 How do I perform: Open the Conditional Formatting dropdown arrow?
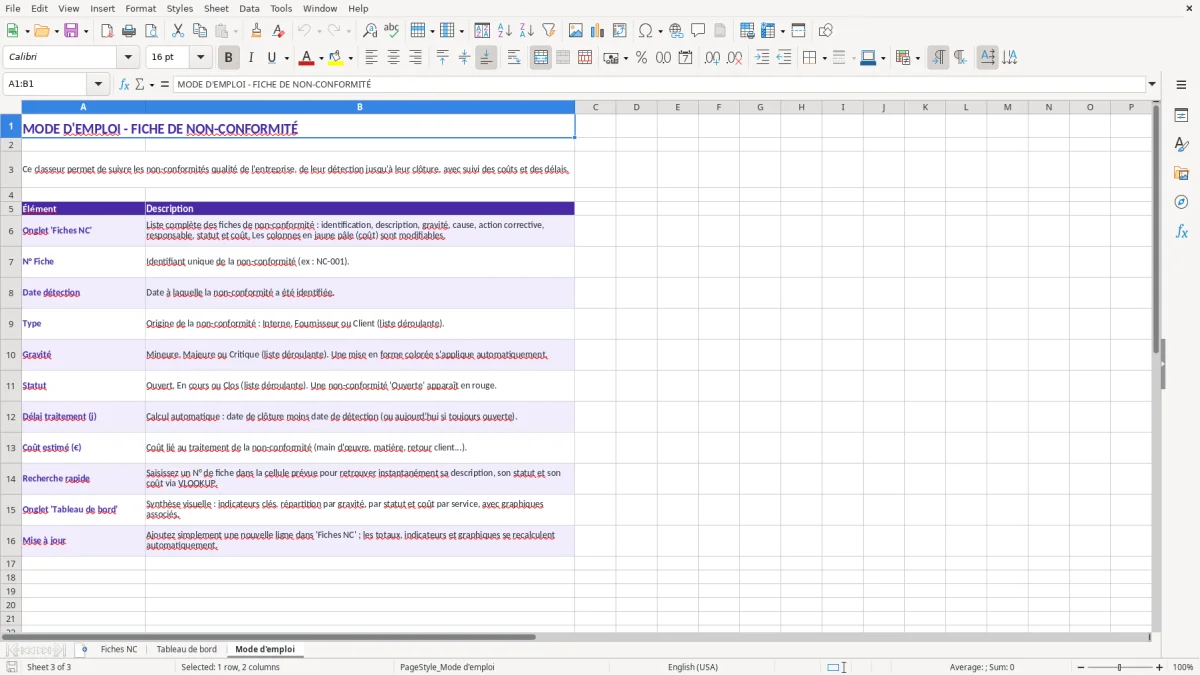917,58
